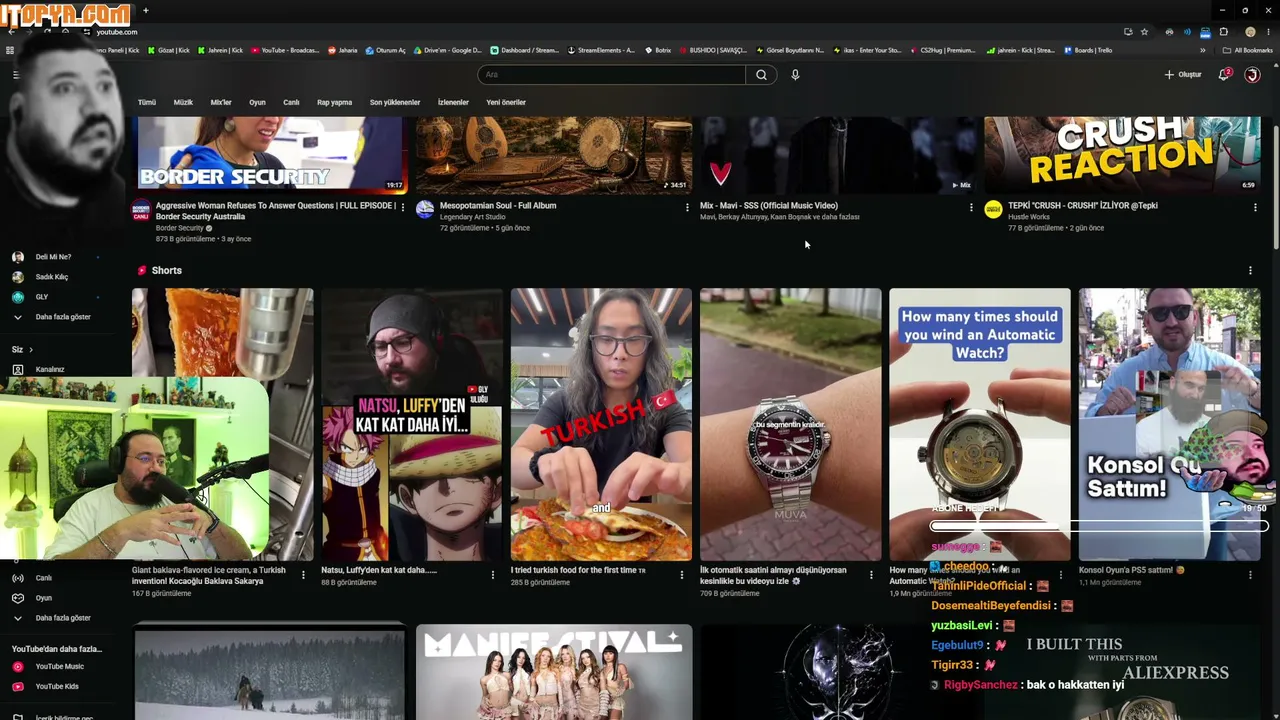The image size is (1280, 720).
Task: Play the Natsu vs Luffy short thumbnail
Action: [x=412, y=425]
